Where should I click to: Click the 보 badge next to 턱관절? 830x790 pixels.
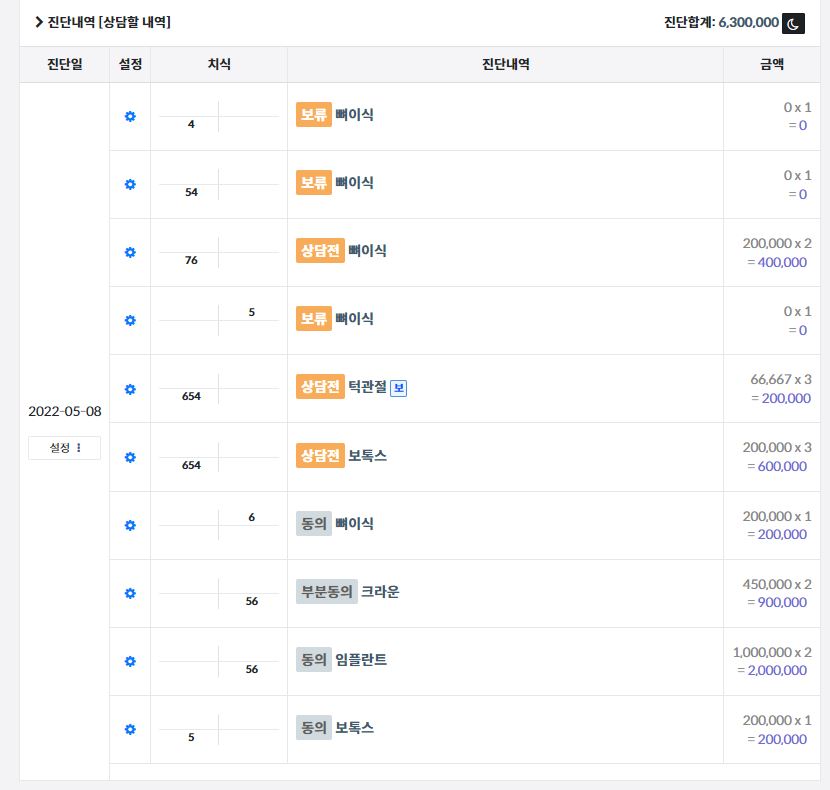pyautogui.click(x=398, y=387)
